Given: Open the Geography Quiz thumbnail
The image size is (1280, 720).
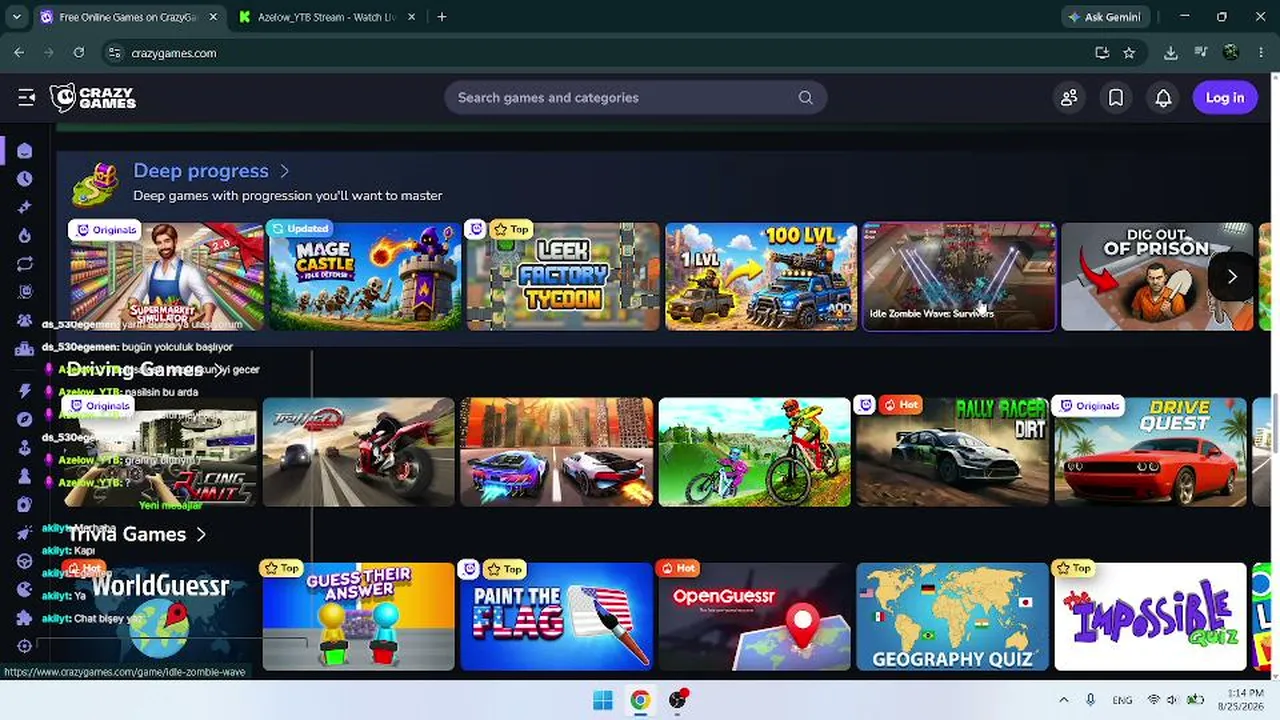Looking at the screenshot, I should [952, 617].
